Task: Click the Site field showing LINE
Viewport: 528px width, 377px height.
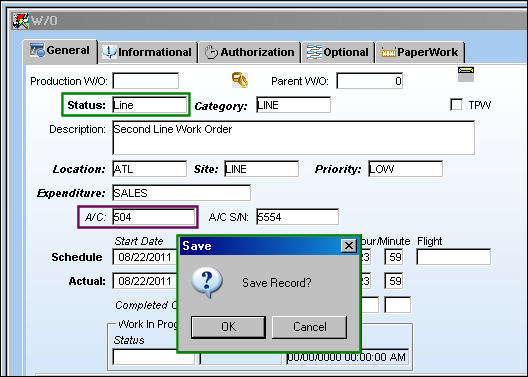Action: [x=262, y=169]
